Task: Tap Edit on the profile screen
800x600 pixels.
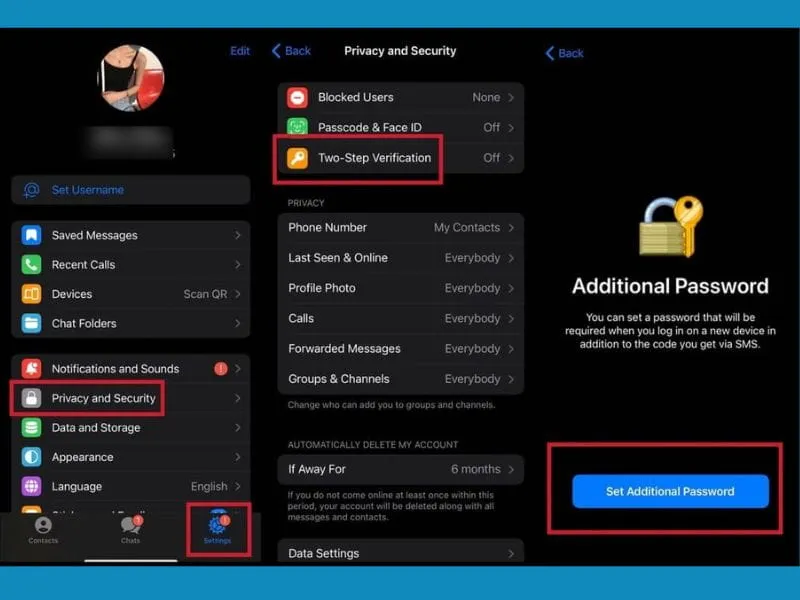Action: (x=240, y=51)
